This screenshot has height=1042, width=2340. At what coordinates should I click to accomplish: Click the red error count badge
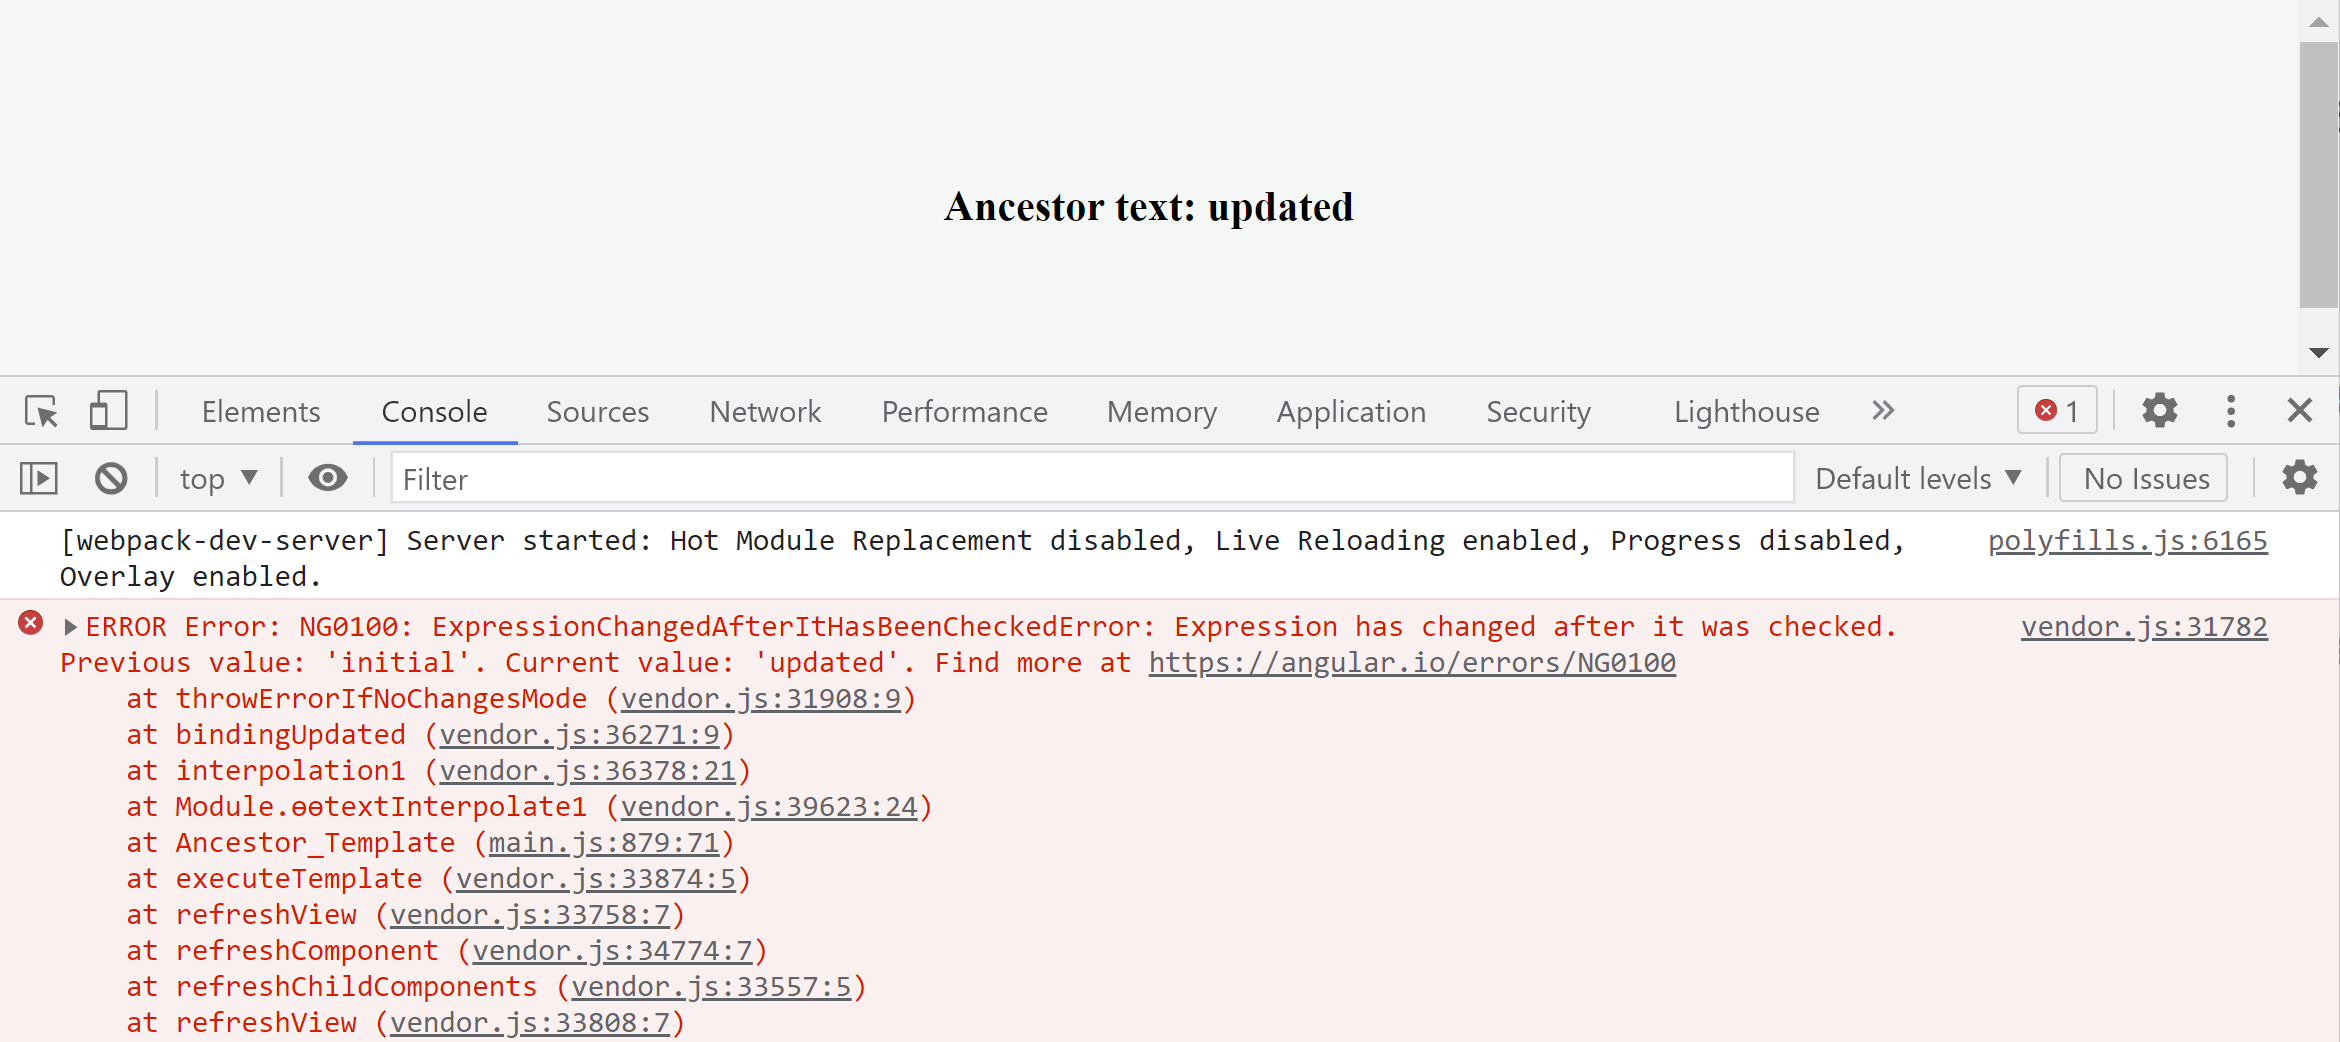(2057, 411)
